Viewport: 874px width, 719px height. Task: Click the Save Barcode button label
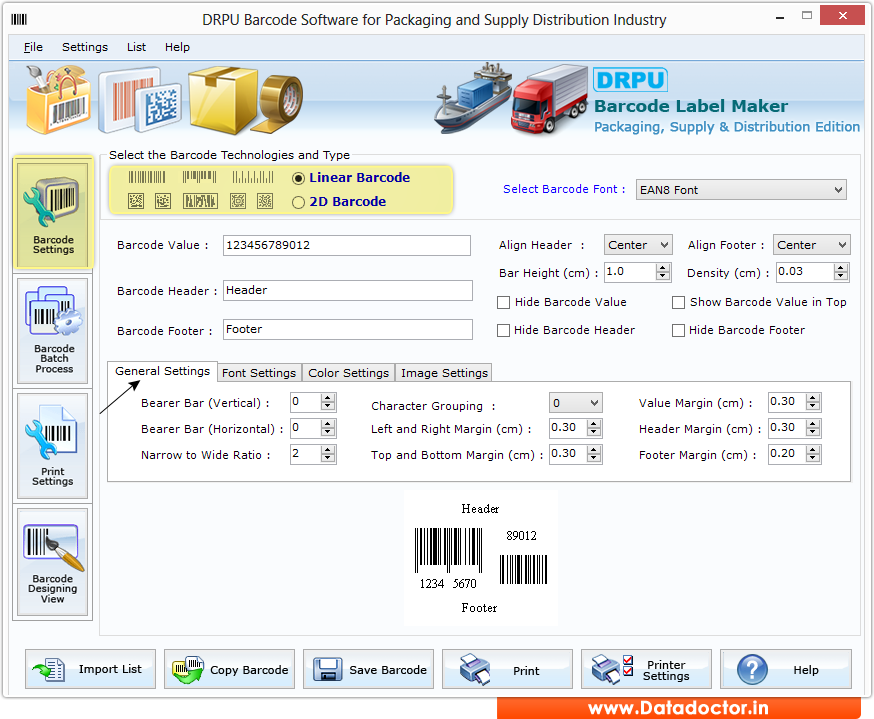[388, 670]
